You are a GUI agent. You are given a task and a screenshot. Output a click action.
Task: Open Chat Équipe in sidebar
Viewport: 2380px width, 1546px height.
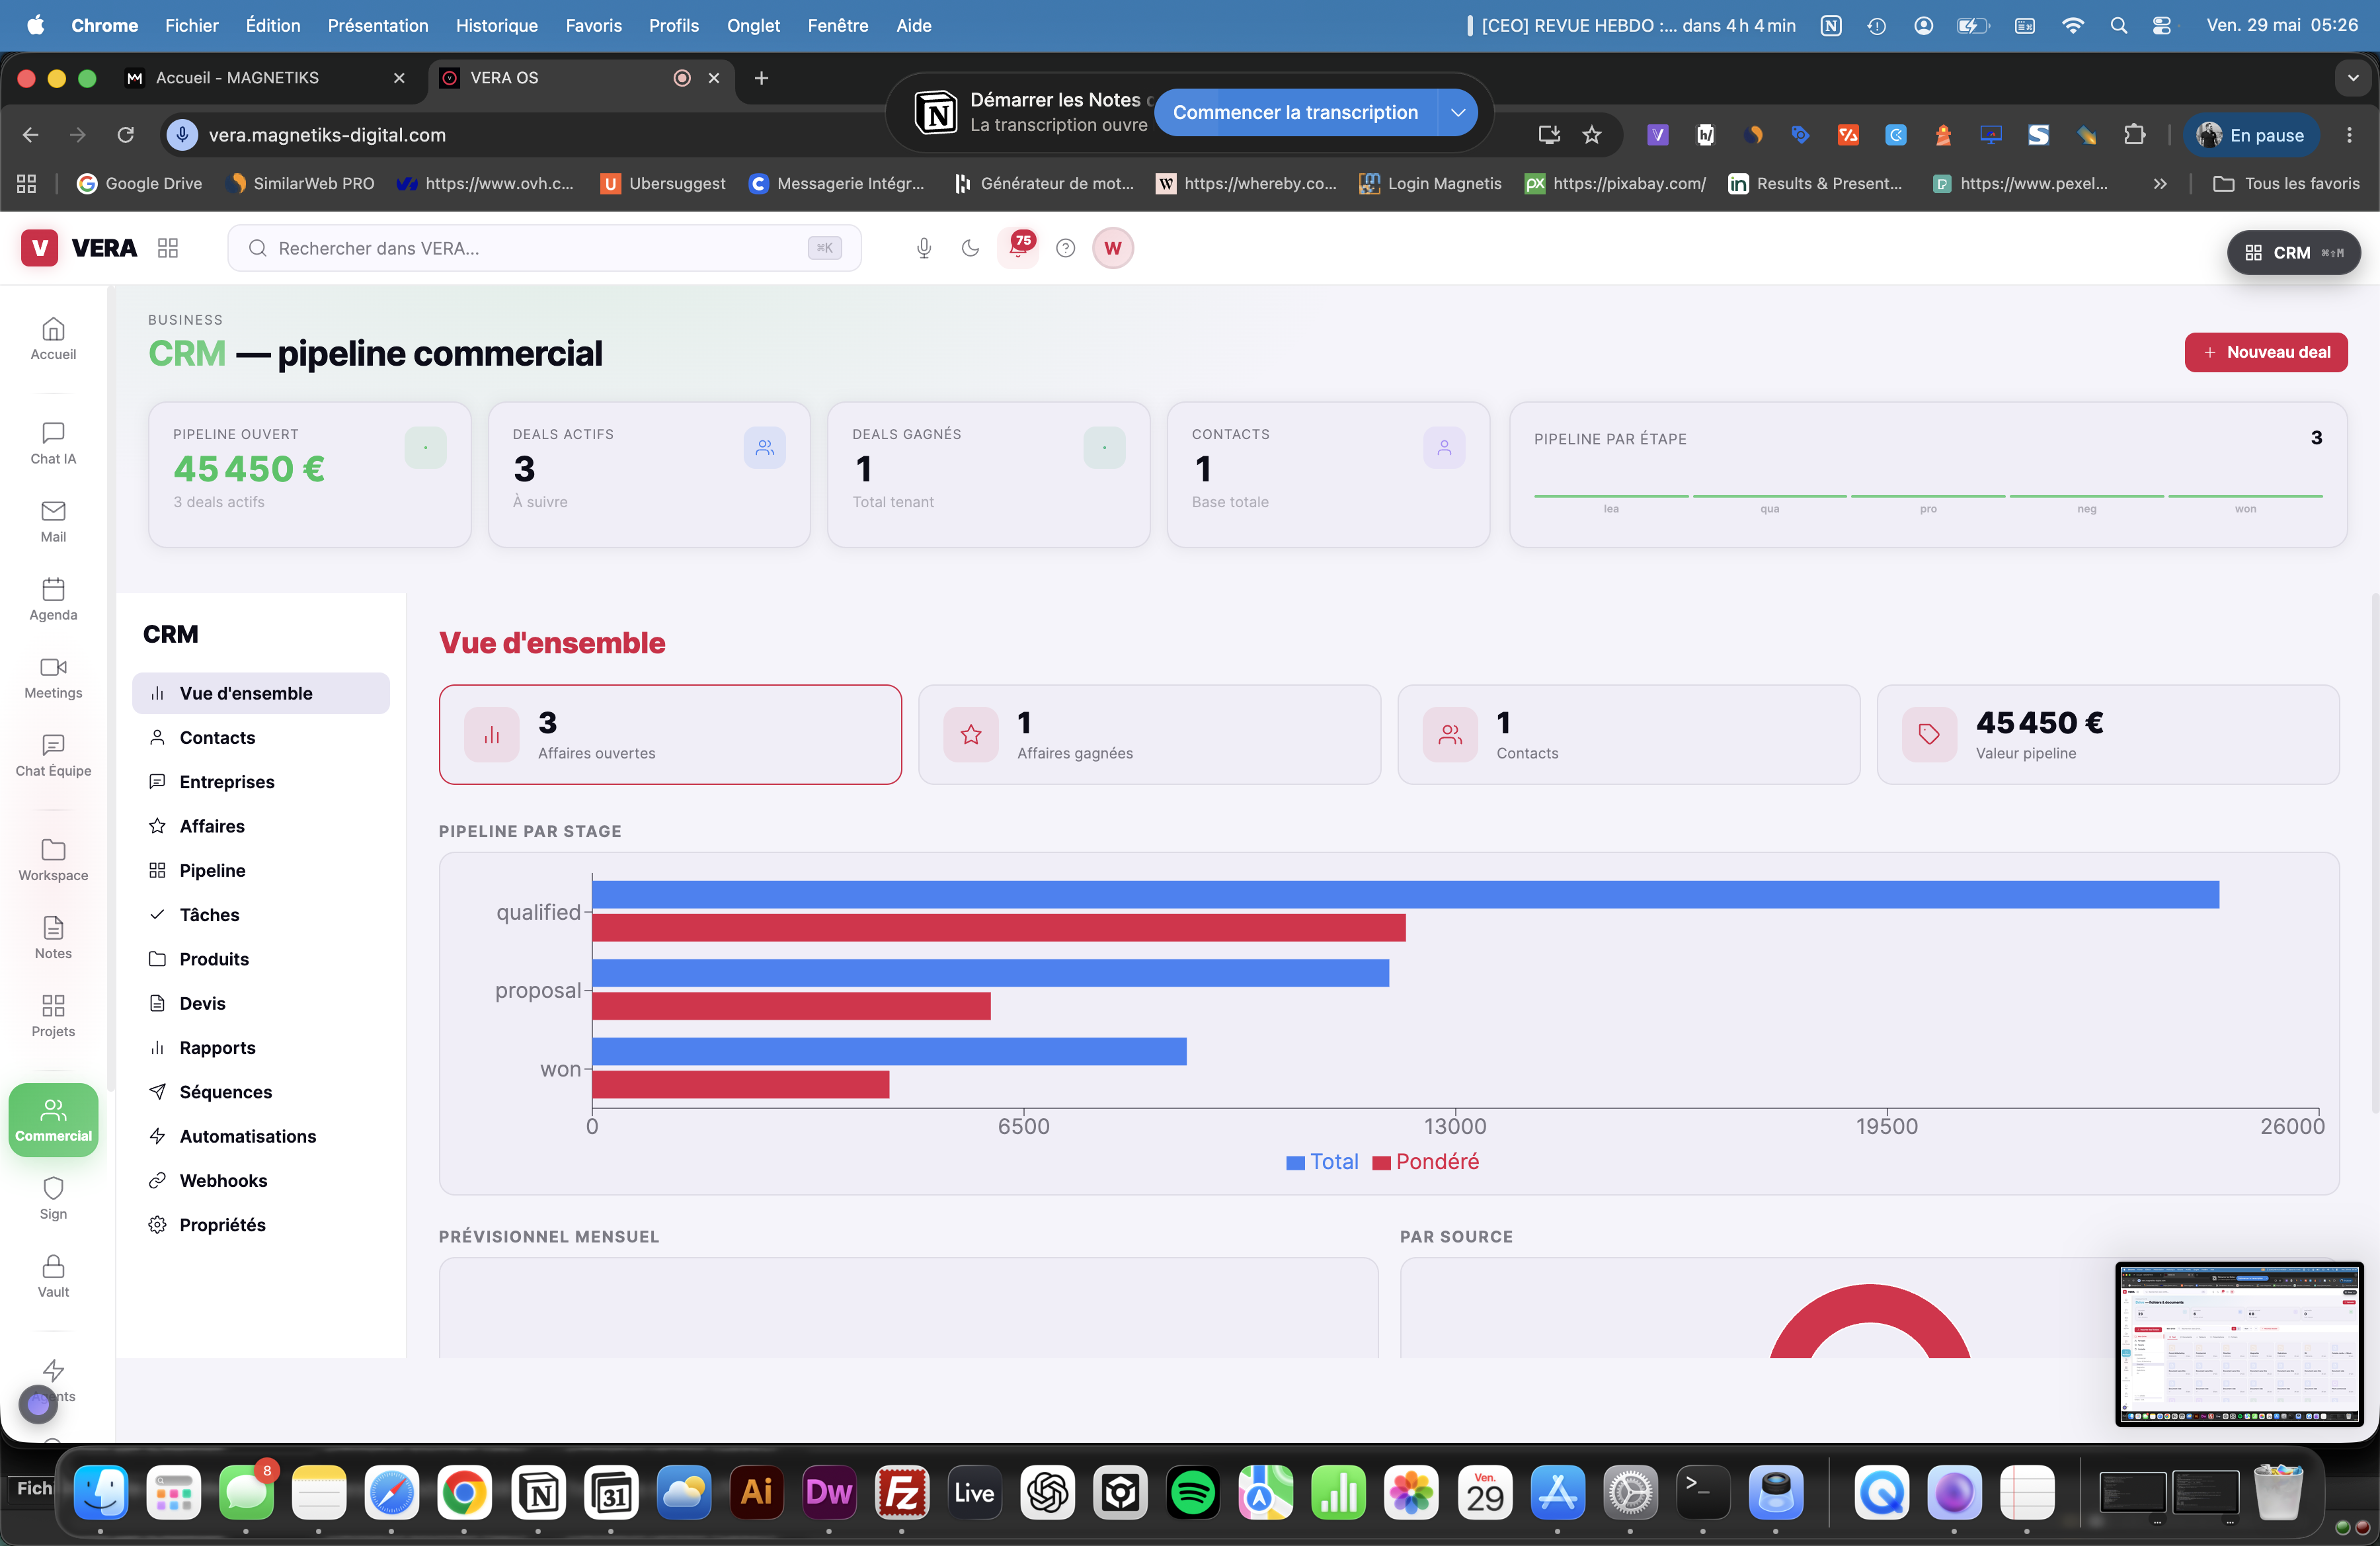(x=53, y=755)
